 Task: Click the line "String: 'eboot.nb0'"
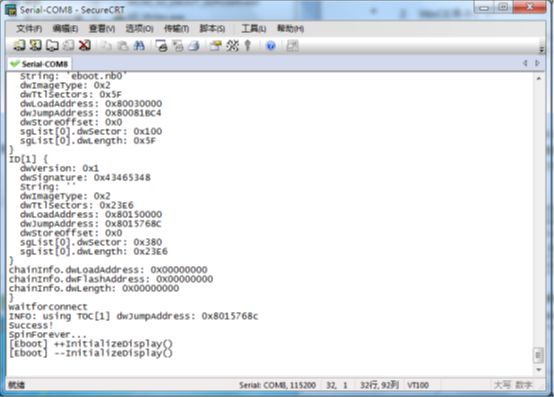click(73, 76)
